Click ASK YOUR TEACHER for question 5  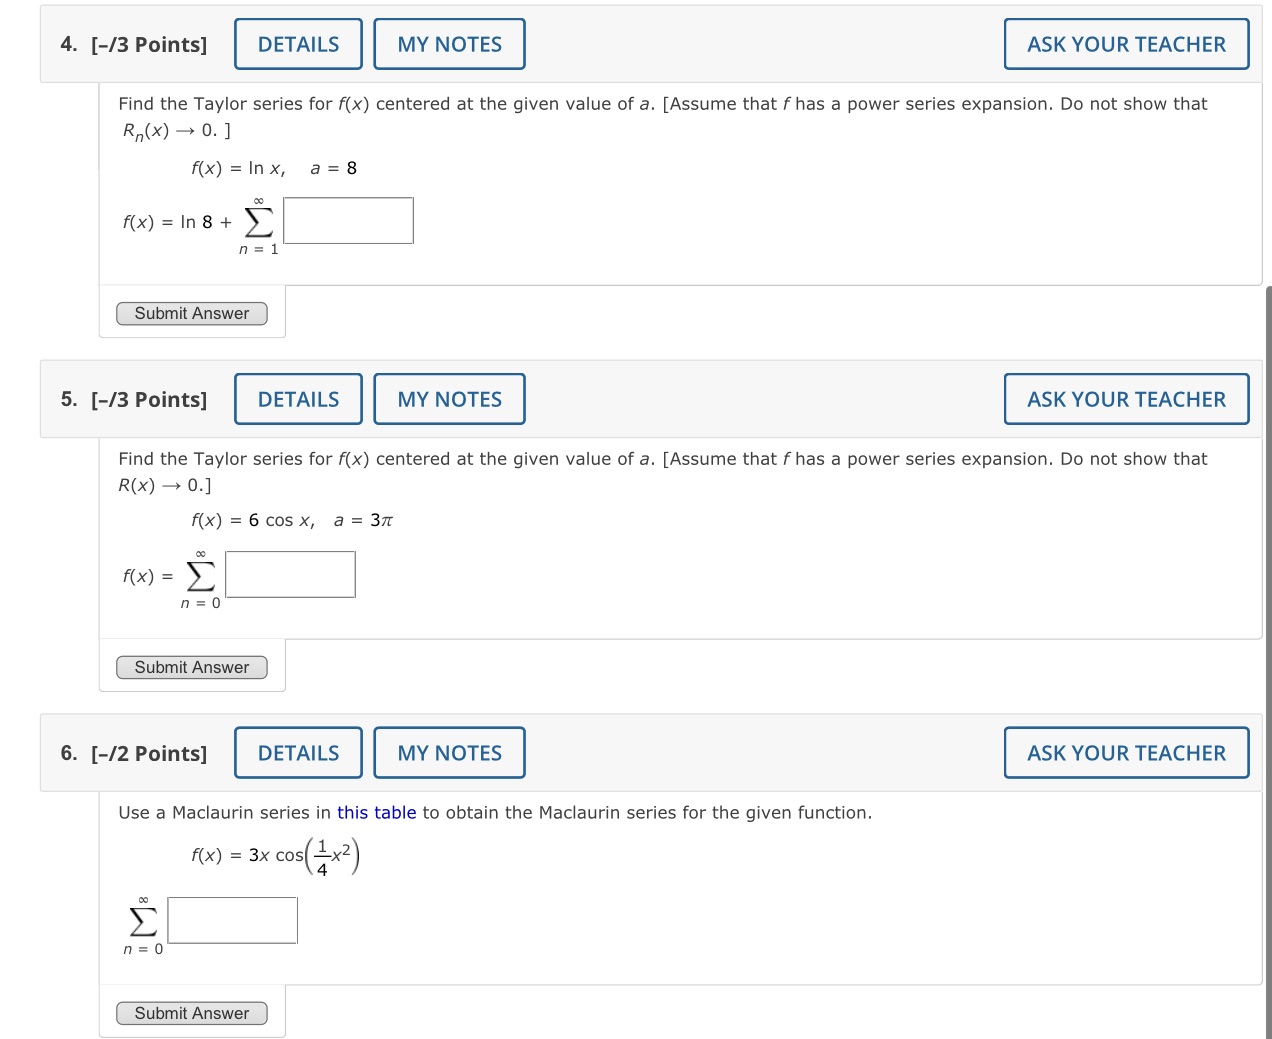pos(1126,398)
